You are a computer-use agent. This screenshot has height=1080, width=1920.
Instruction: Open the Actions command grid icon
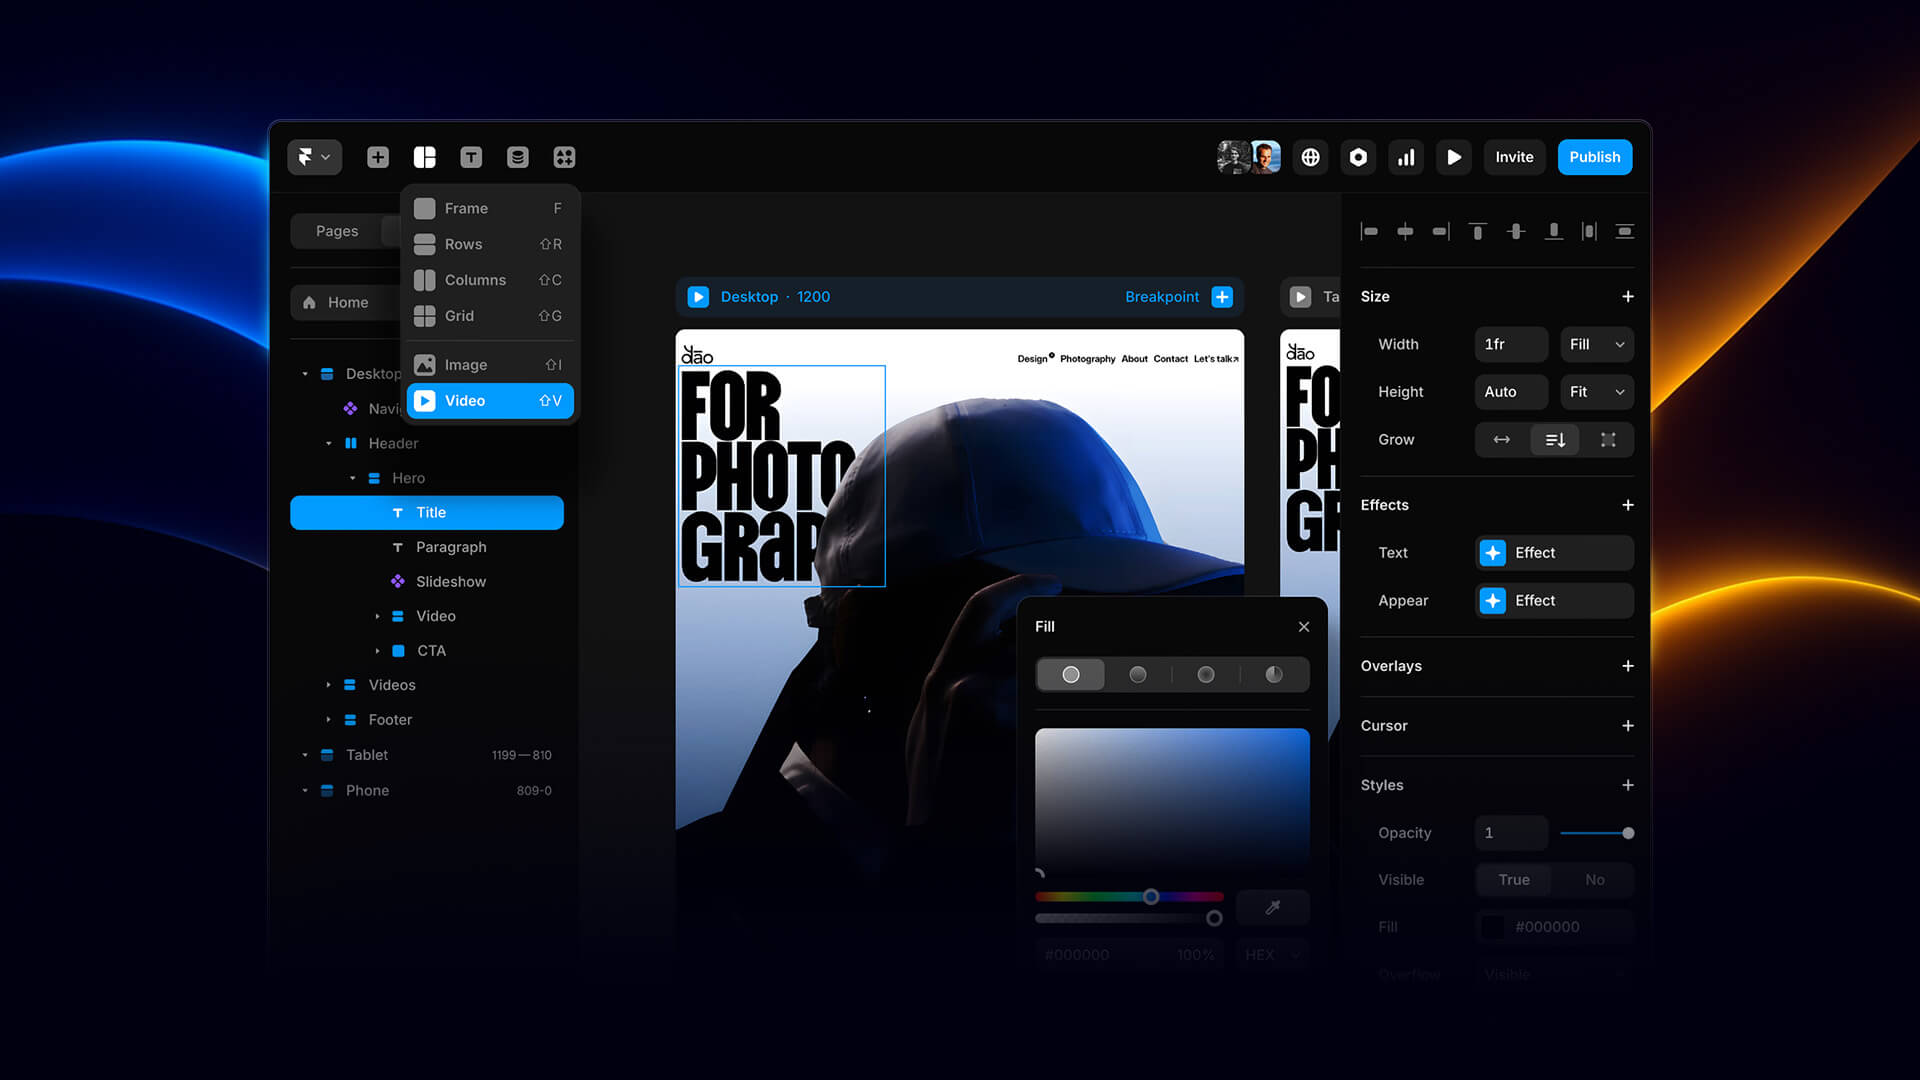pos(564,157)
